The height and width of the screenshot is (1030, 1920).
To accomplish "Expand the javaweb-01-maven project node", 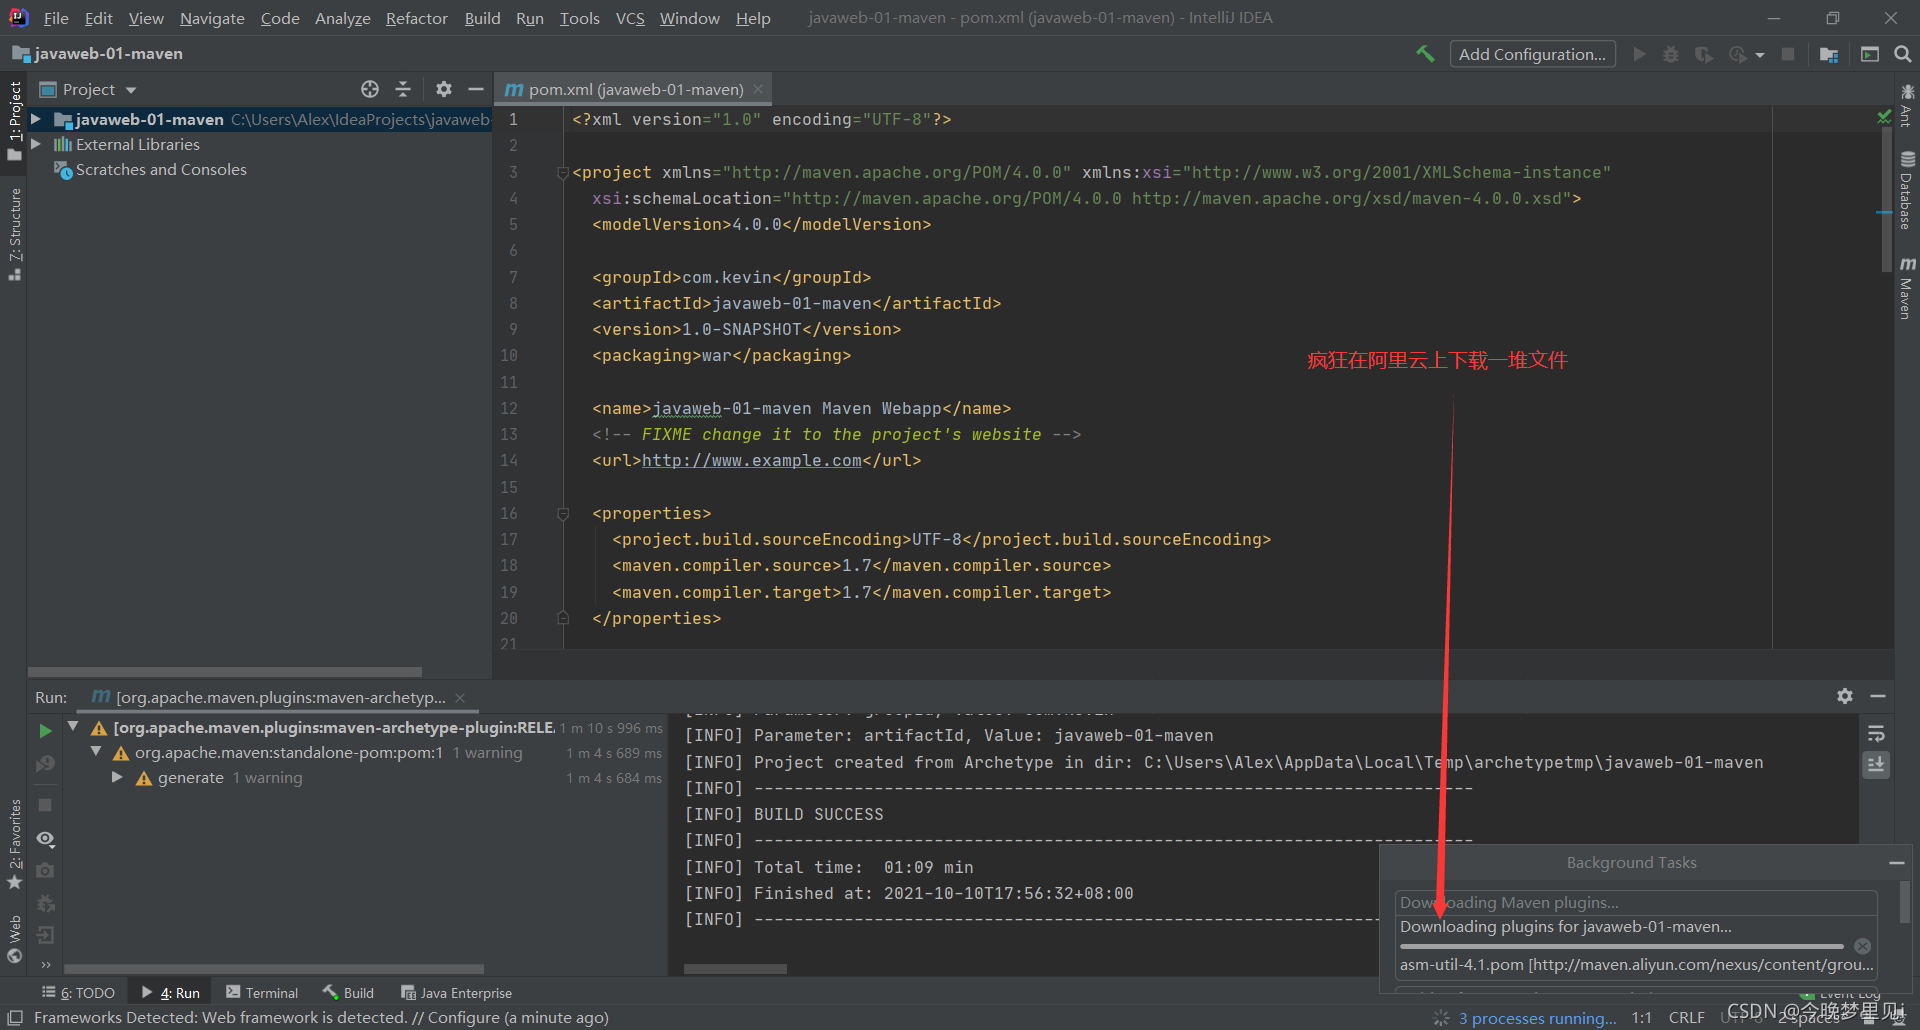I will 36,119.
